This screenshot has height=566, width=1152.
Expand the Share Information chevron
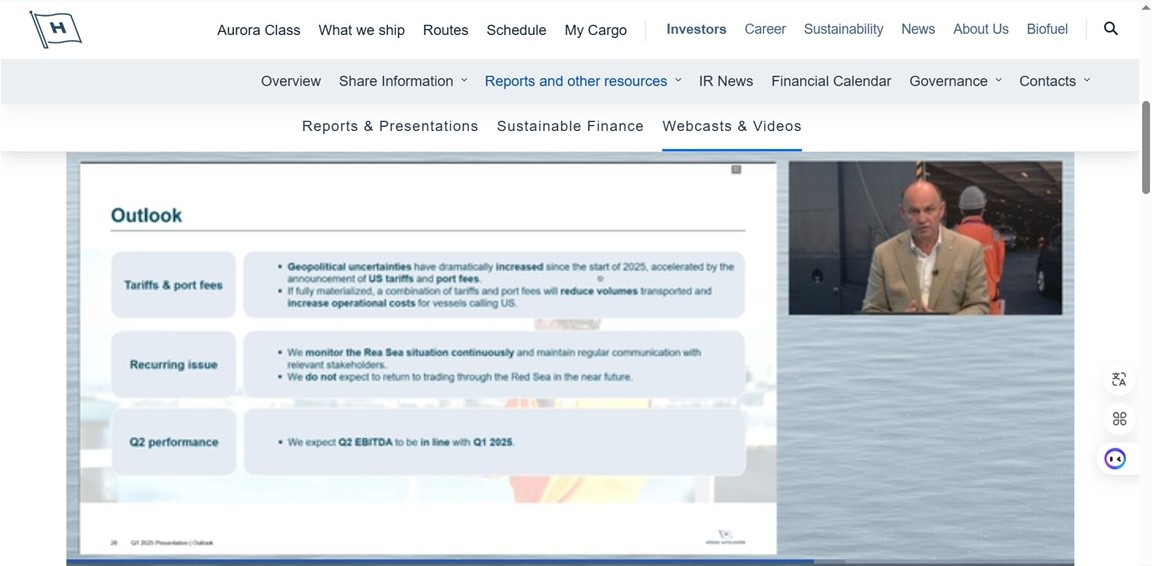464,80
